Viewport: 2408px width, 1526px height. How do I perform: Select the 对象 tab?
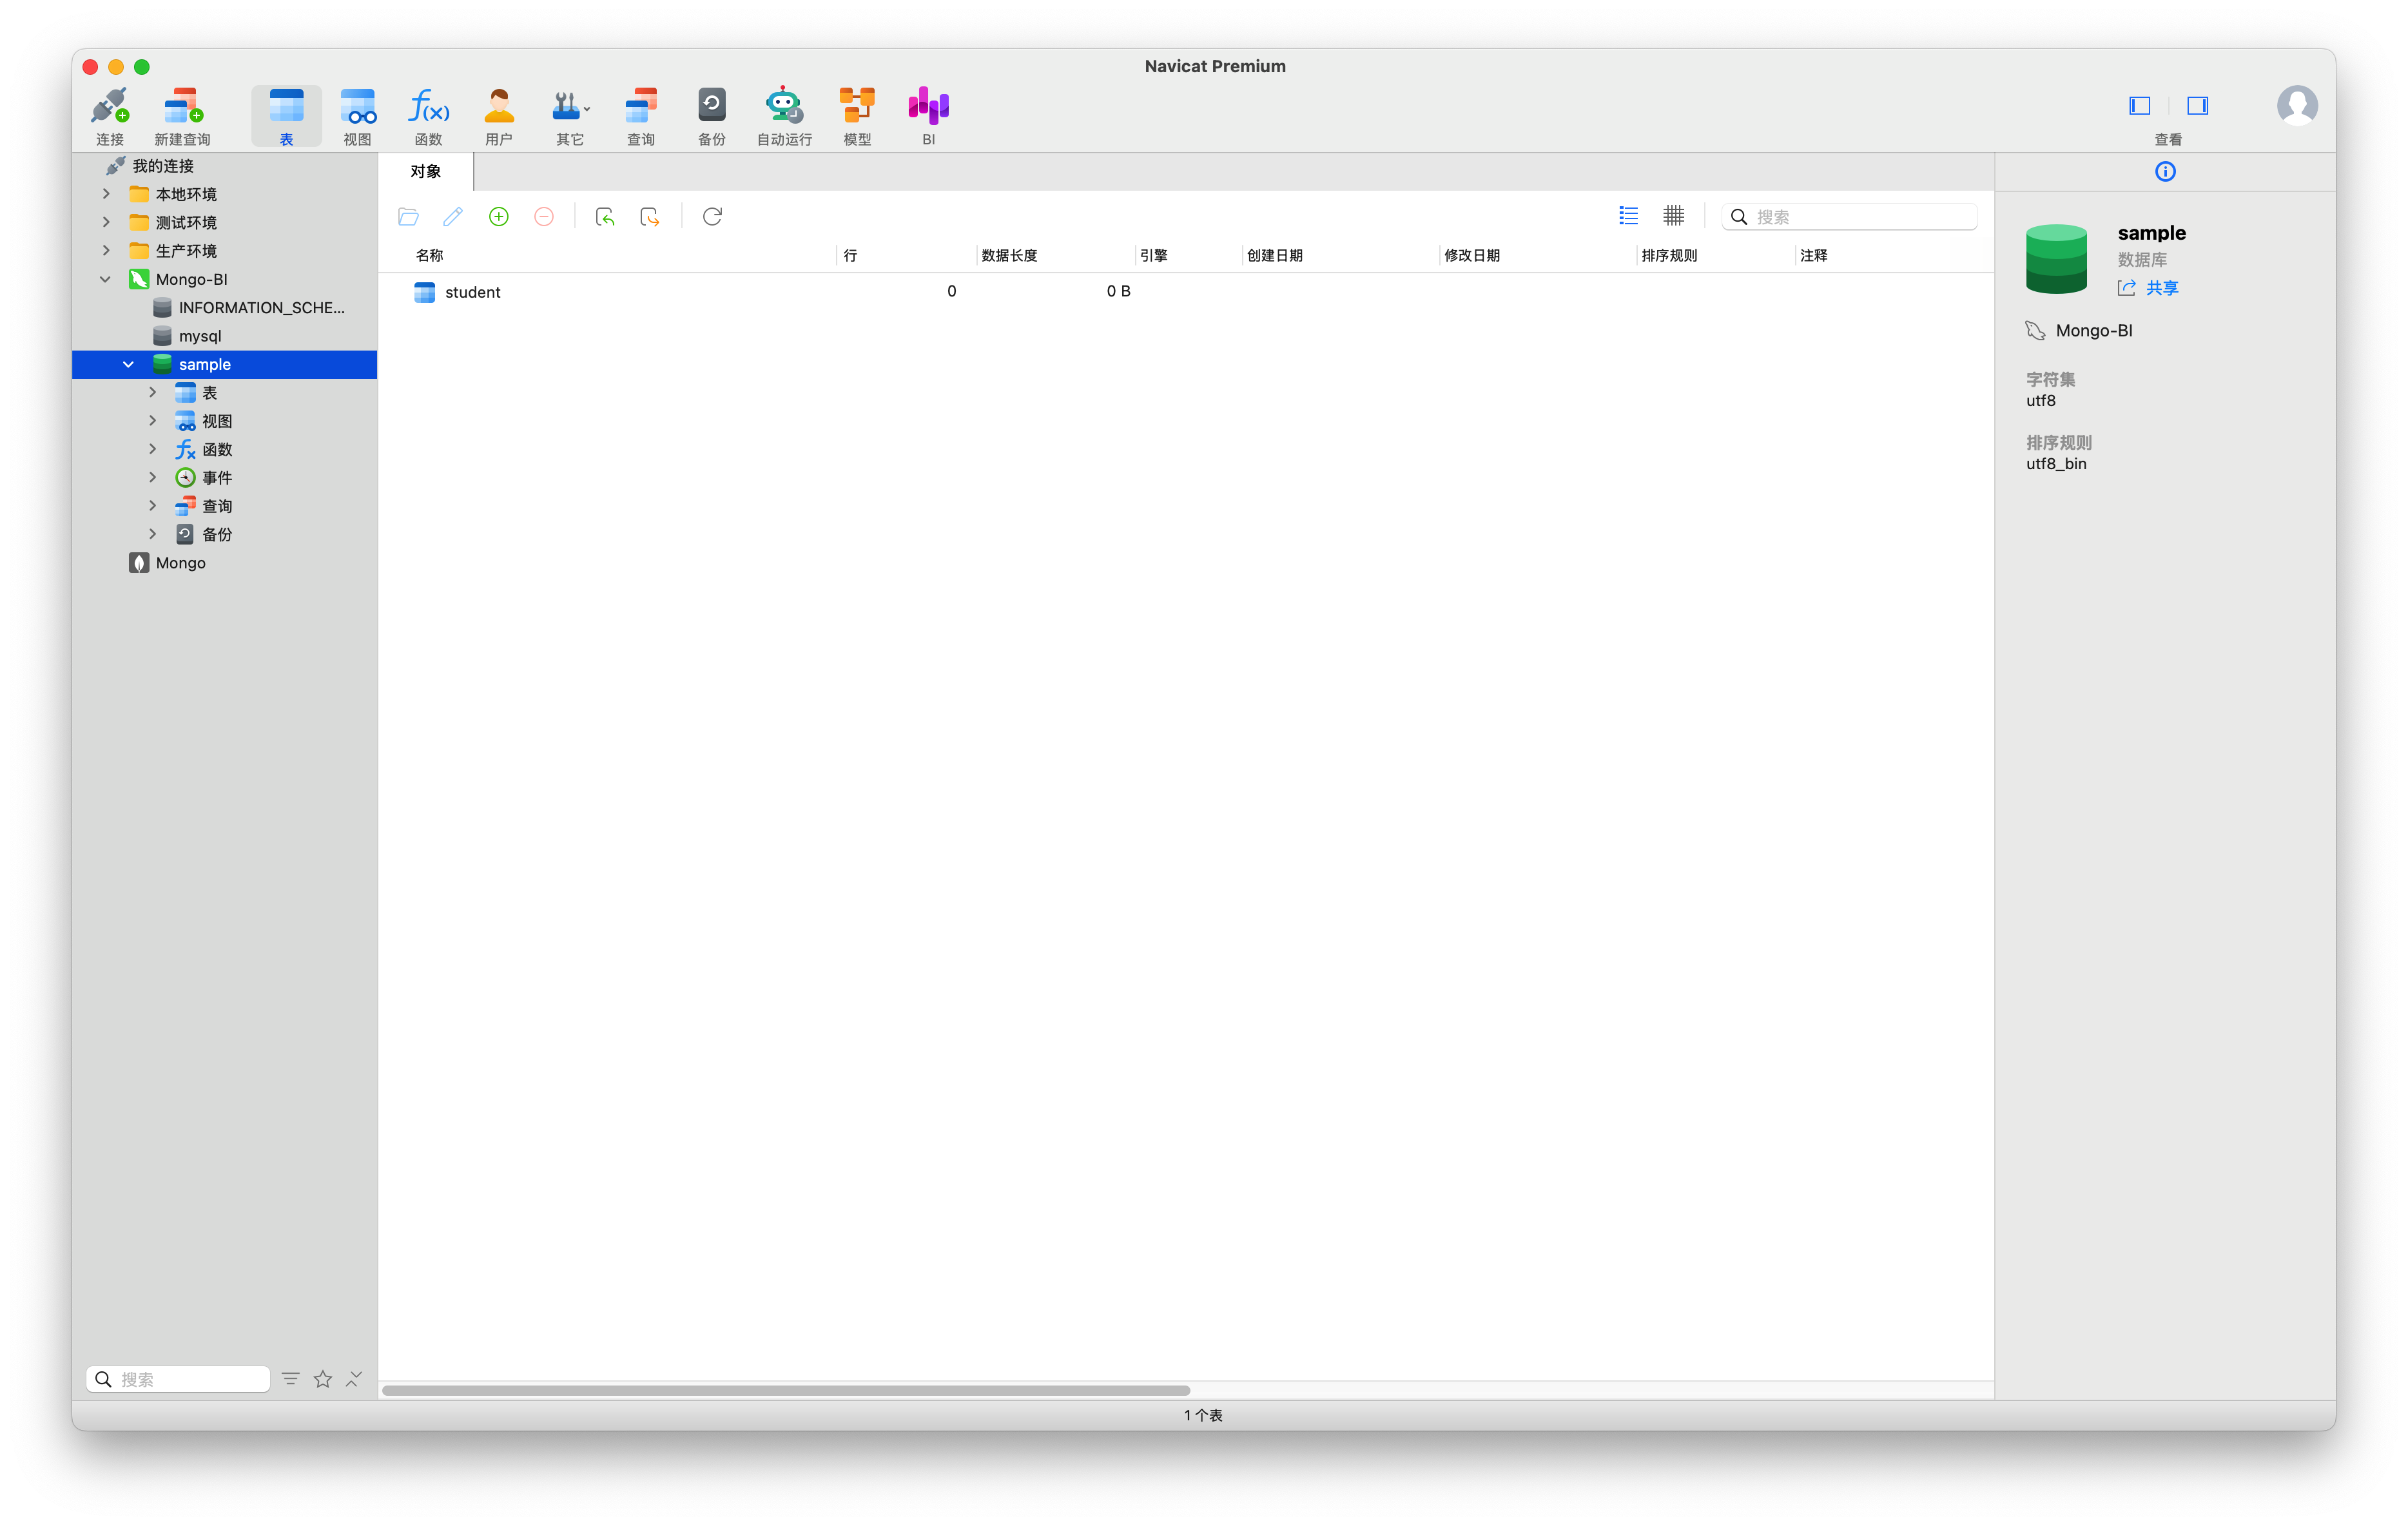(426, 171)
